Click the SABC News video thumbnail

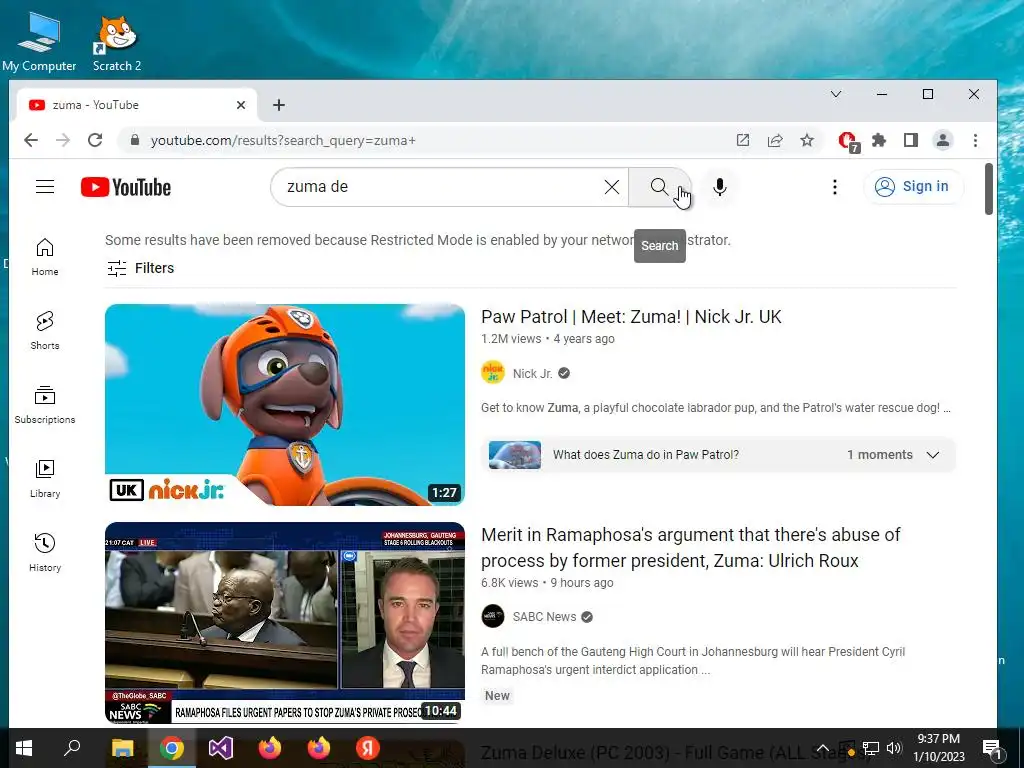pyautogui.click(x=285, y=623)
